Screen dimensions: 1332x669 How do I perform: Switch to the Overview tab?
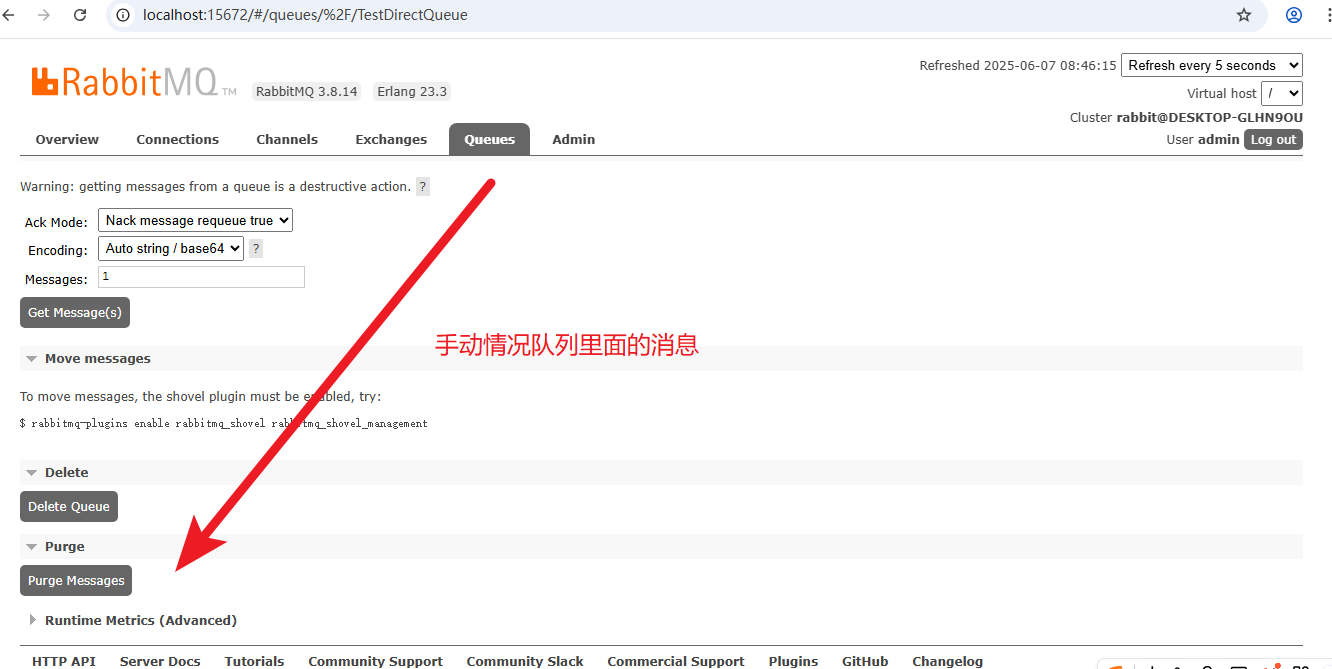(67, 140)
